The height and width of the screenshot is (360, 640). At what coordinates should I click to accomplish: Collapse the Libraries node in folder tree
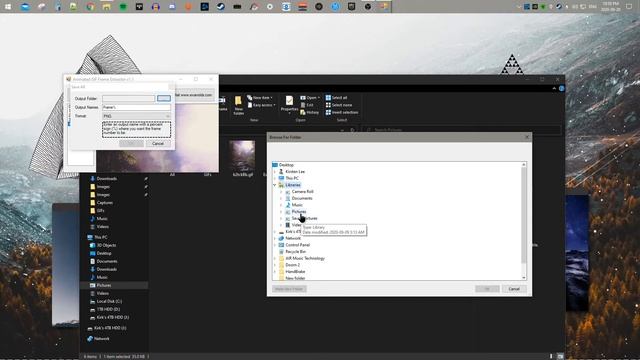pyautogui.click(x=275, y=185)
